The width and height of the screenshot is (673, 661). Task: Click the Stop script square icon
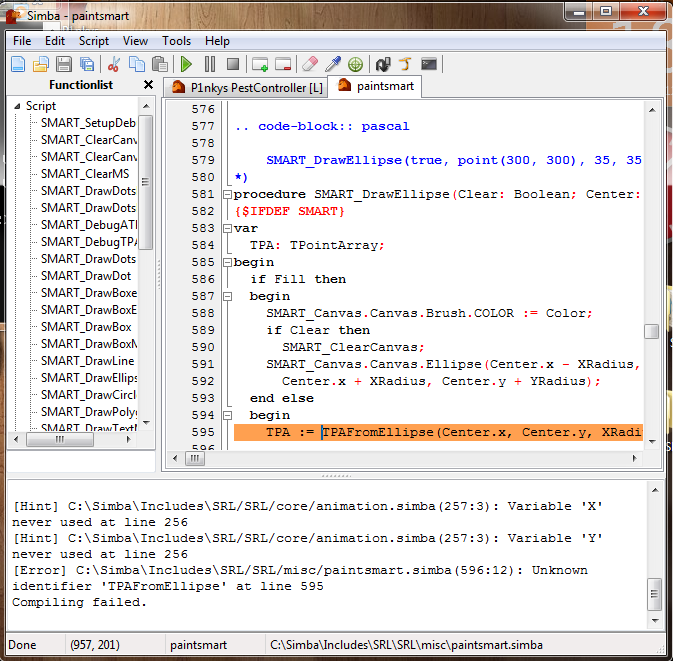point(233,64)
